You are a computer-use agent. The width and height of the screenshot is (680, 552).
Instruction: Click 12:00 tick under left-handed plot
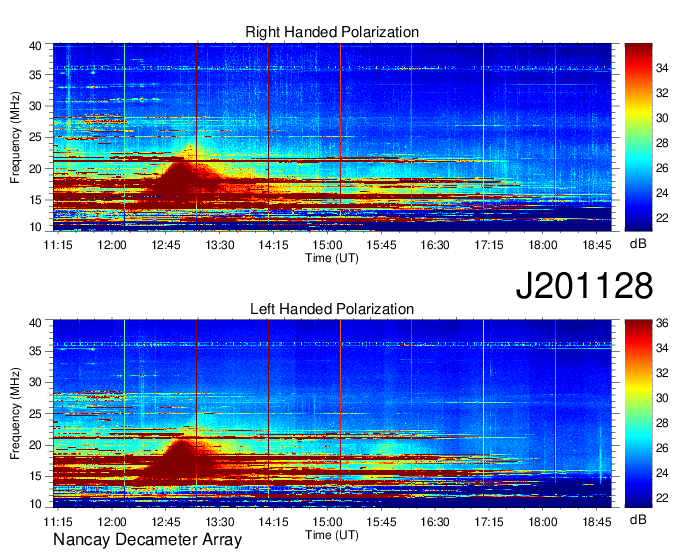pos(112,522)
